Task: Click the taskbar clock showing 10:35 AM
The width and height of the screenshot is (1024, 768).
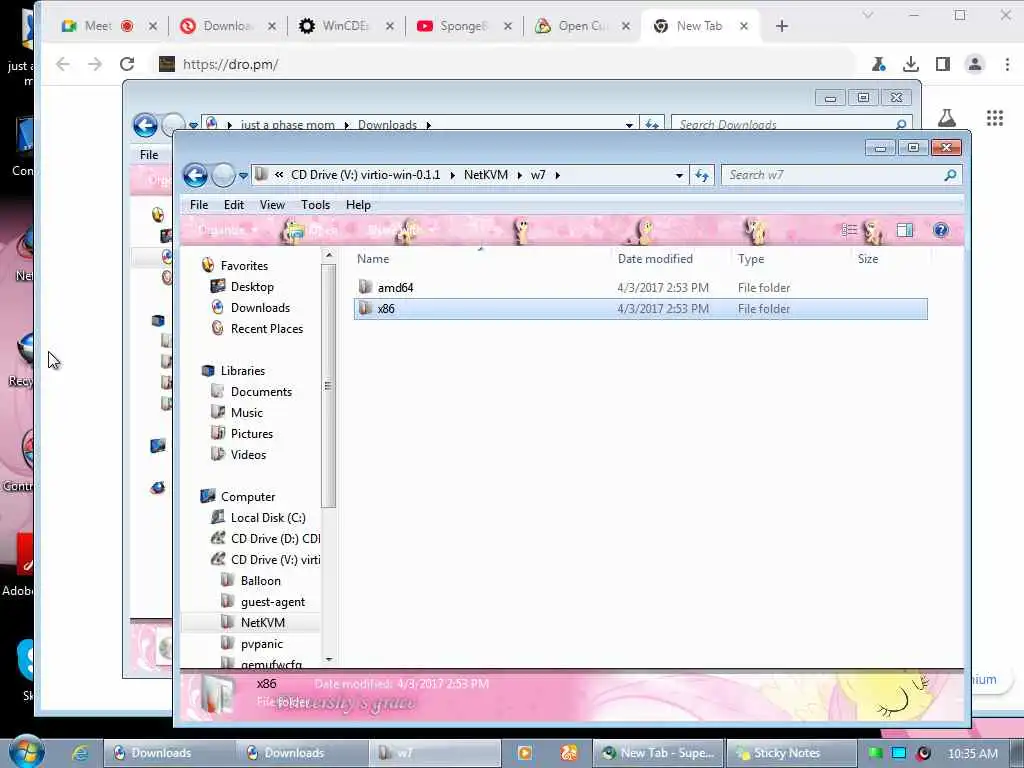Action: click(x=972, y=754)
